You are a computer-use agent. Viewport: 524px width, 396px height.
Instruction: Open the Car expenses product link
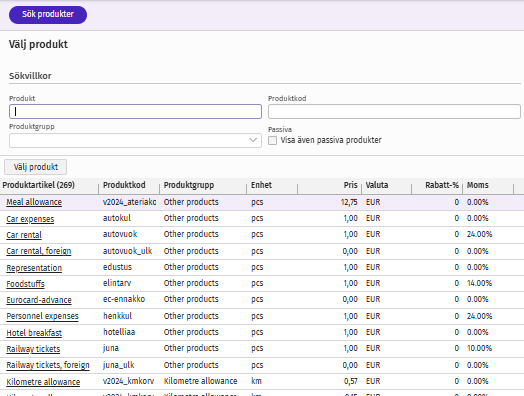[30, 219]
